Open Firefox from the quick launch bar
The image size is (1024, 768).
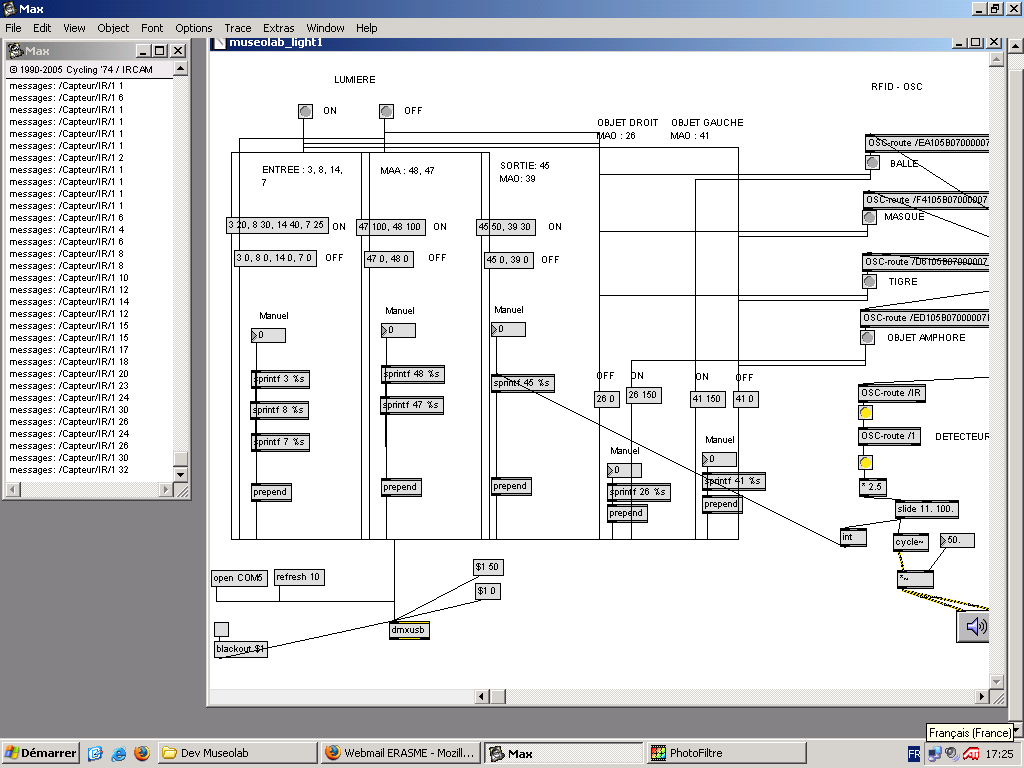pos(141,753)
